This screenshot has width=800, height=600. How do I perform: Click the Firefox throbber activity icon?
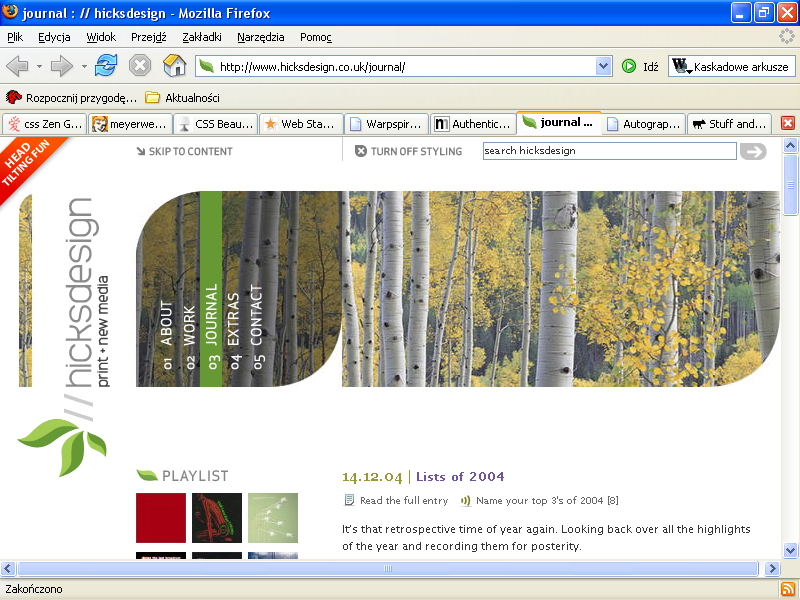(787, 36)
